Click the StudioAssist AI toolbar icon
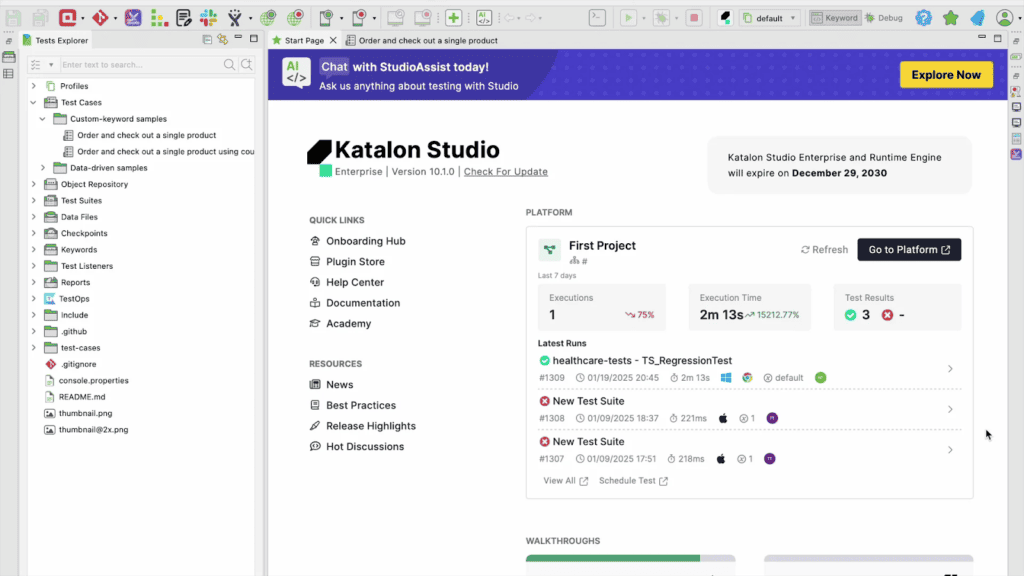 [483, 18]
